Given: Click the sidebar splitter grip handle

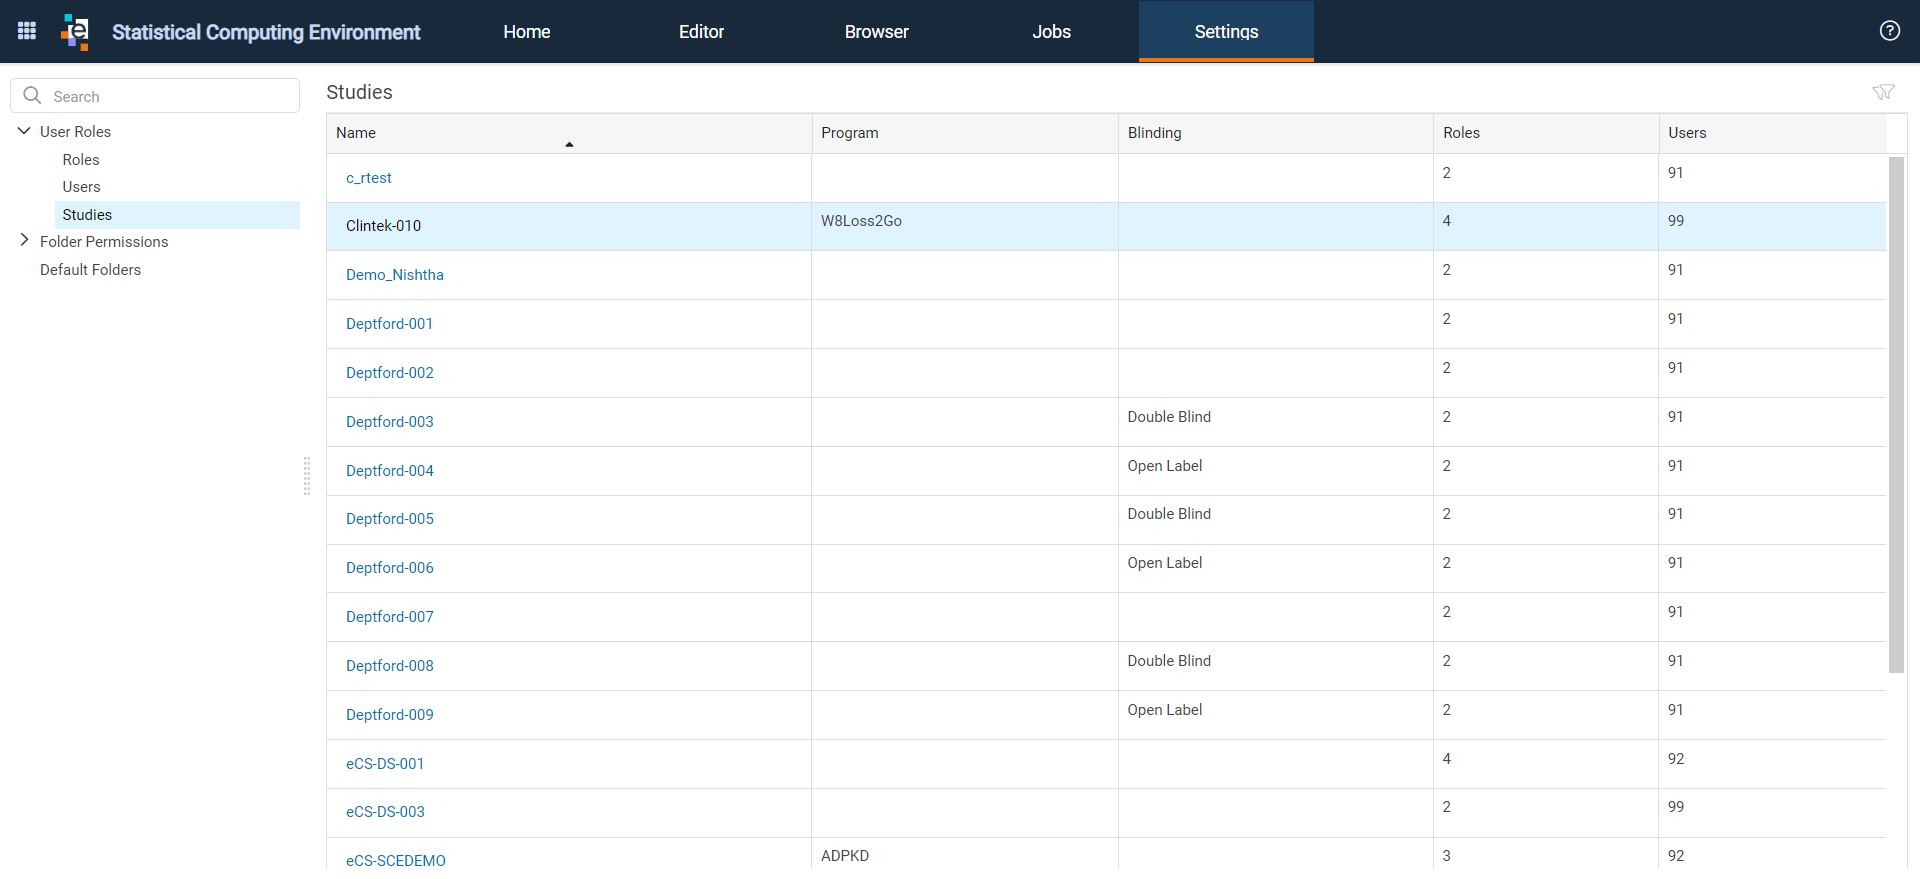Looking at the screenshot, I should [x=307, y=476].
